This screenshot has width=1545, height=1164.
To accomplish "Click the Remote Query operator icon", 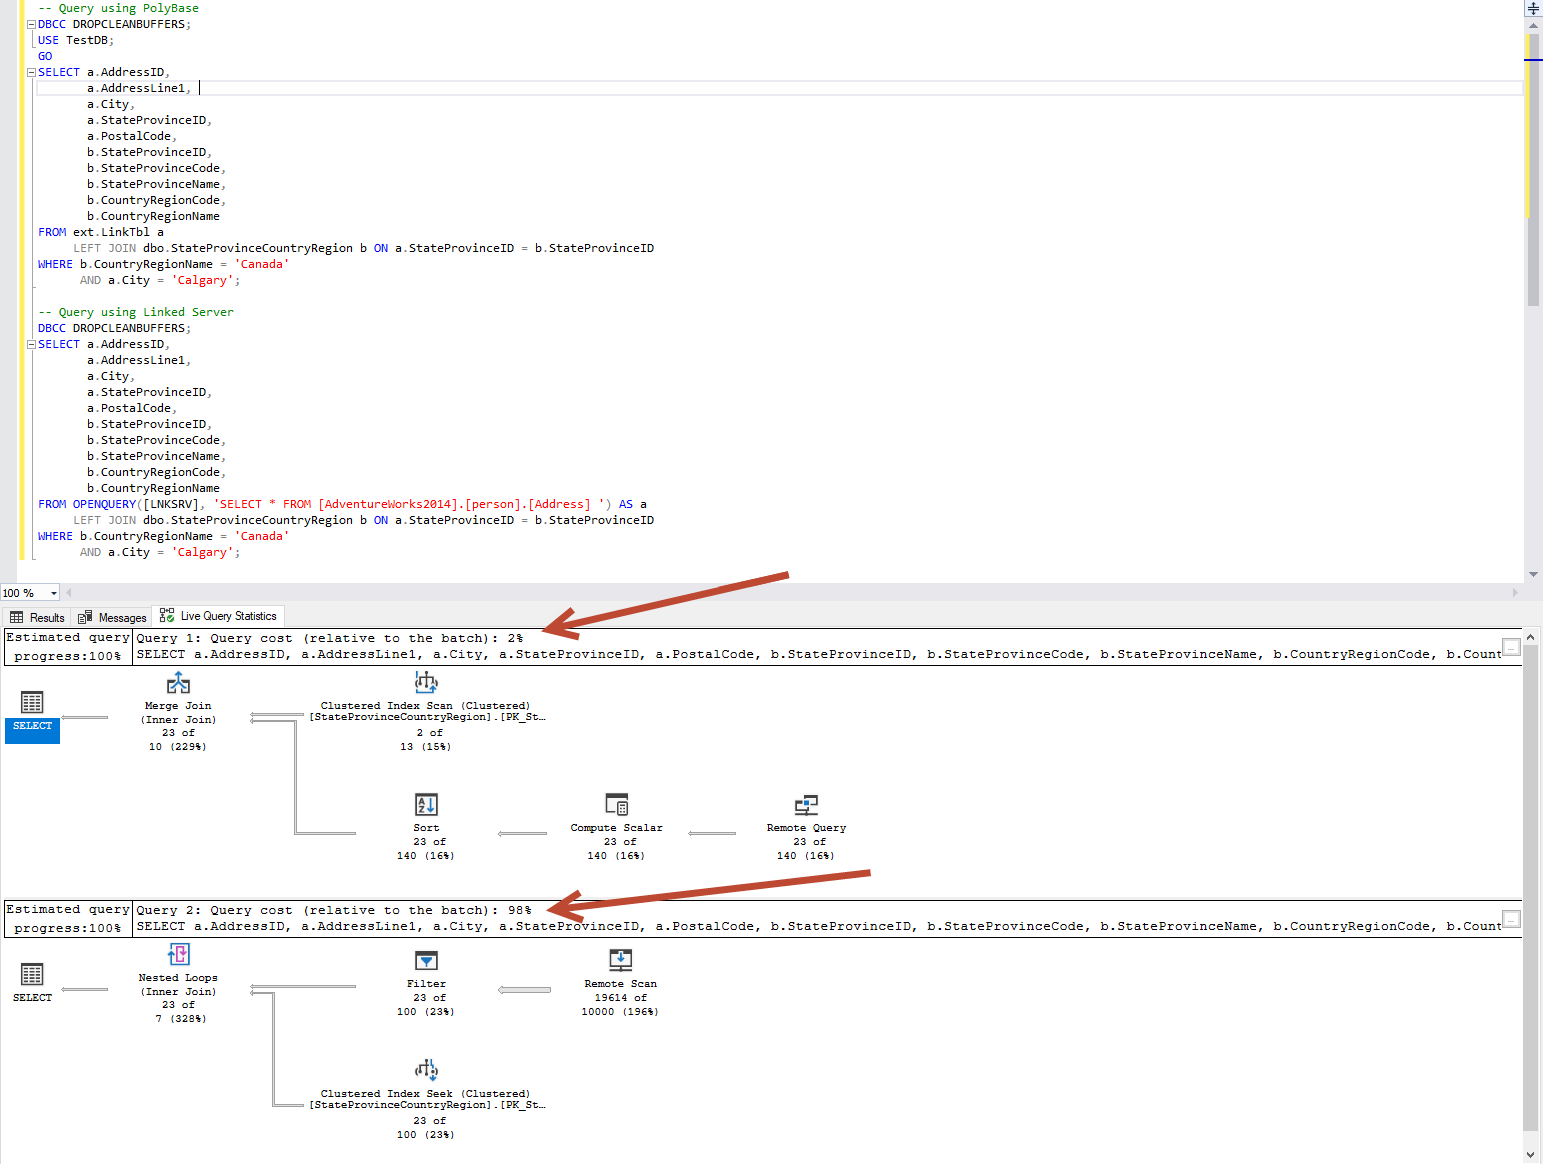I will click(x=805, y=805).
